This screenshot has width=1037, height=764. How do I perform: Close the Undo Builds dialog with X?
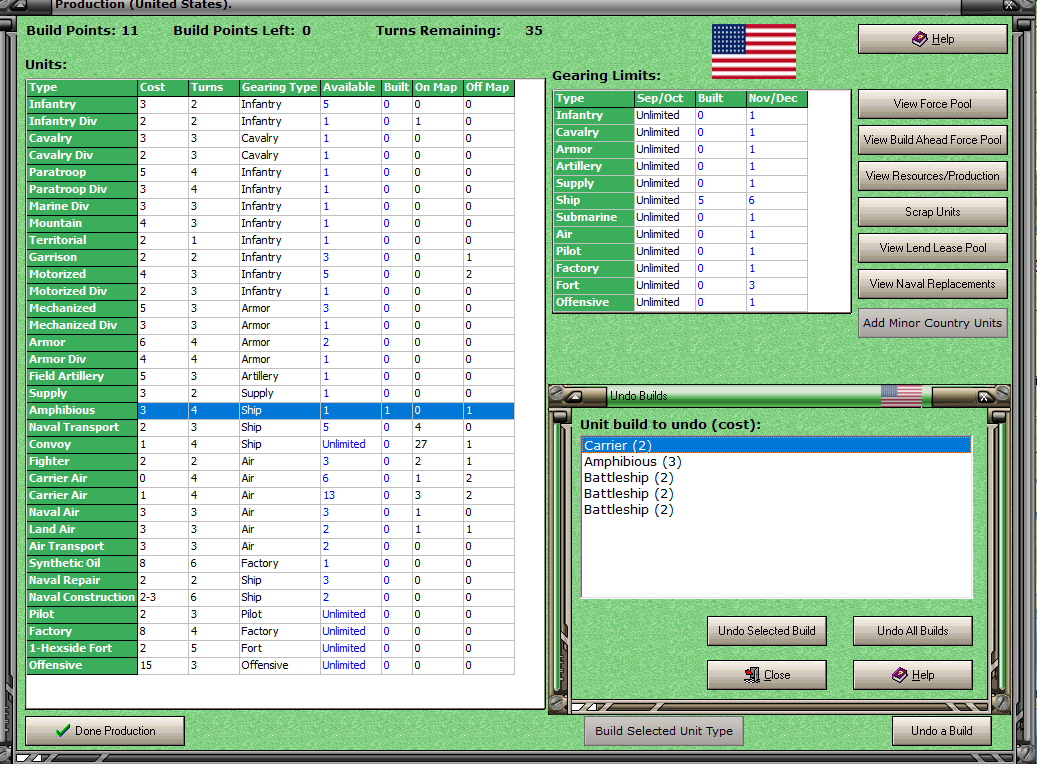pyautogui.click(x=984, y=396)
